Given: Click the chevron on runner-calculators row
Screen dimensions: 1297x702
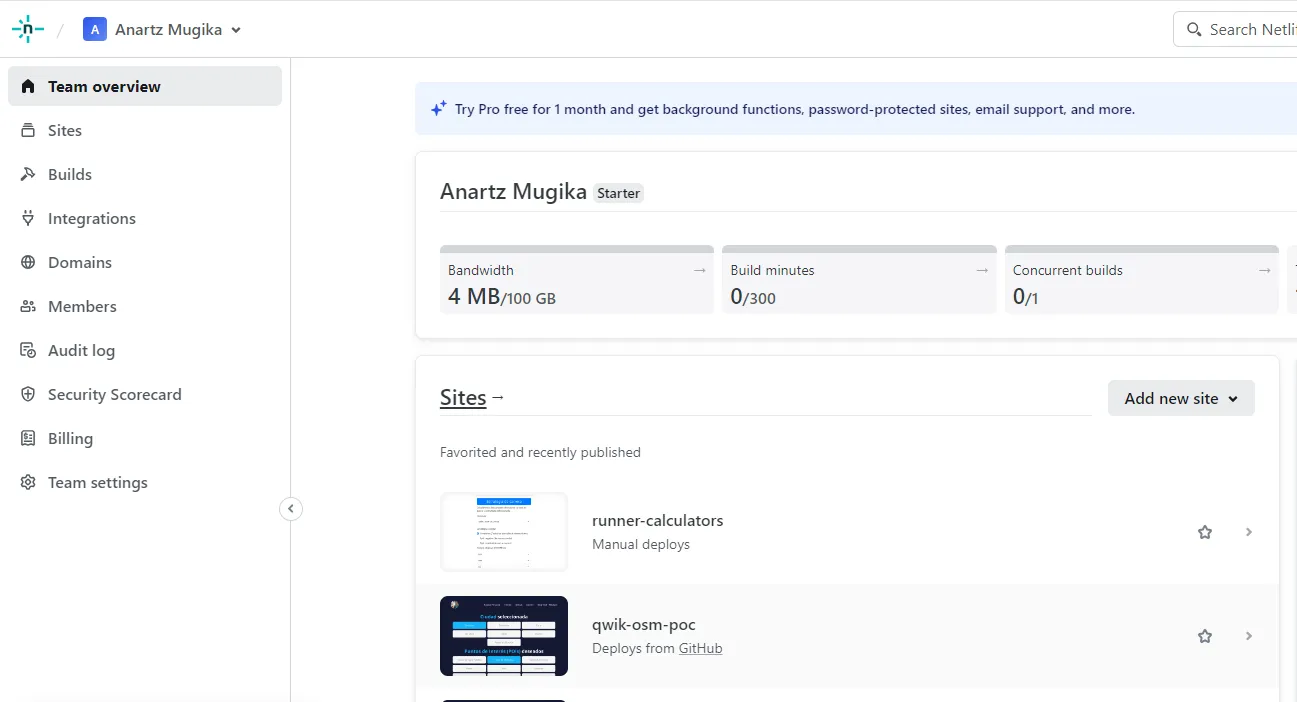Looking at the screenshot, I should click(x=1249, y=532).
